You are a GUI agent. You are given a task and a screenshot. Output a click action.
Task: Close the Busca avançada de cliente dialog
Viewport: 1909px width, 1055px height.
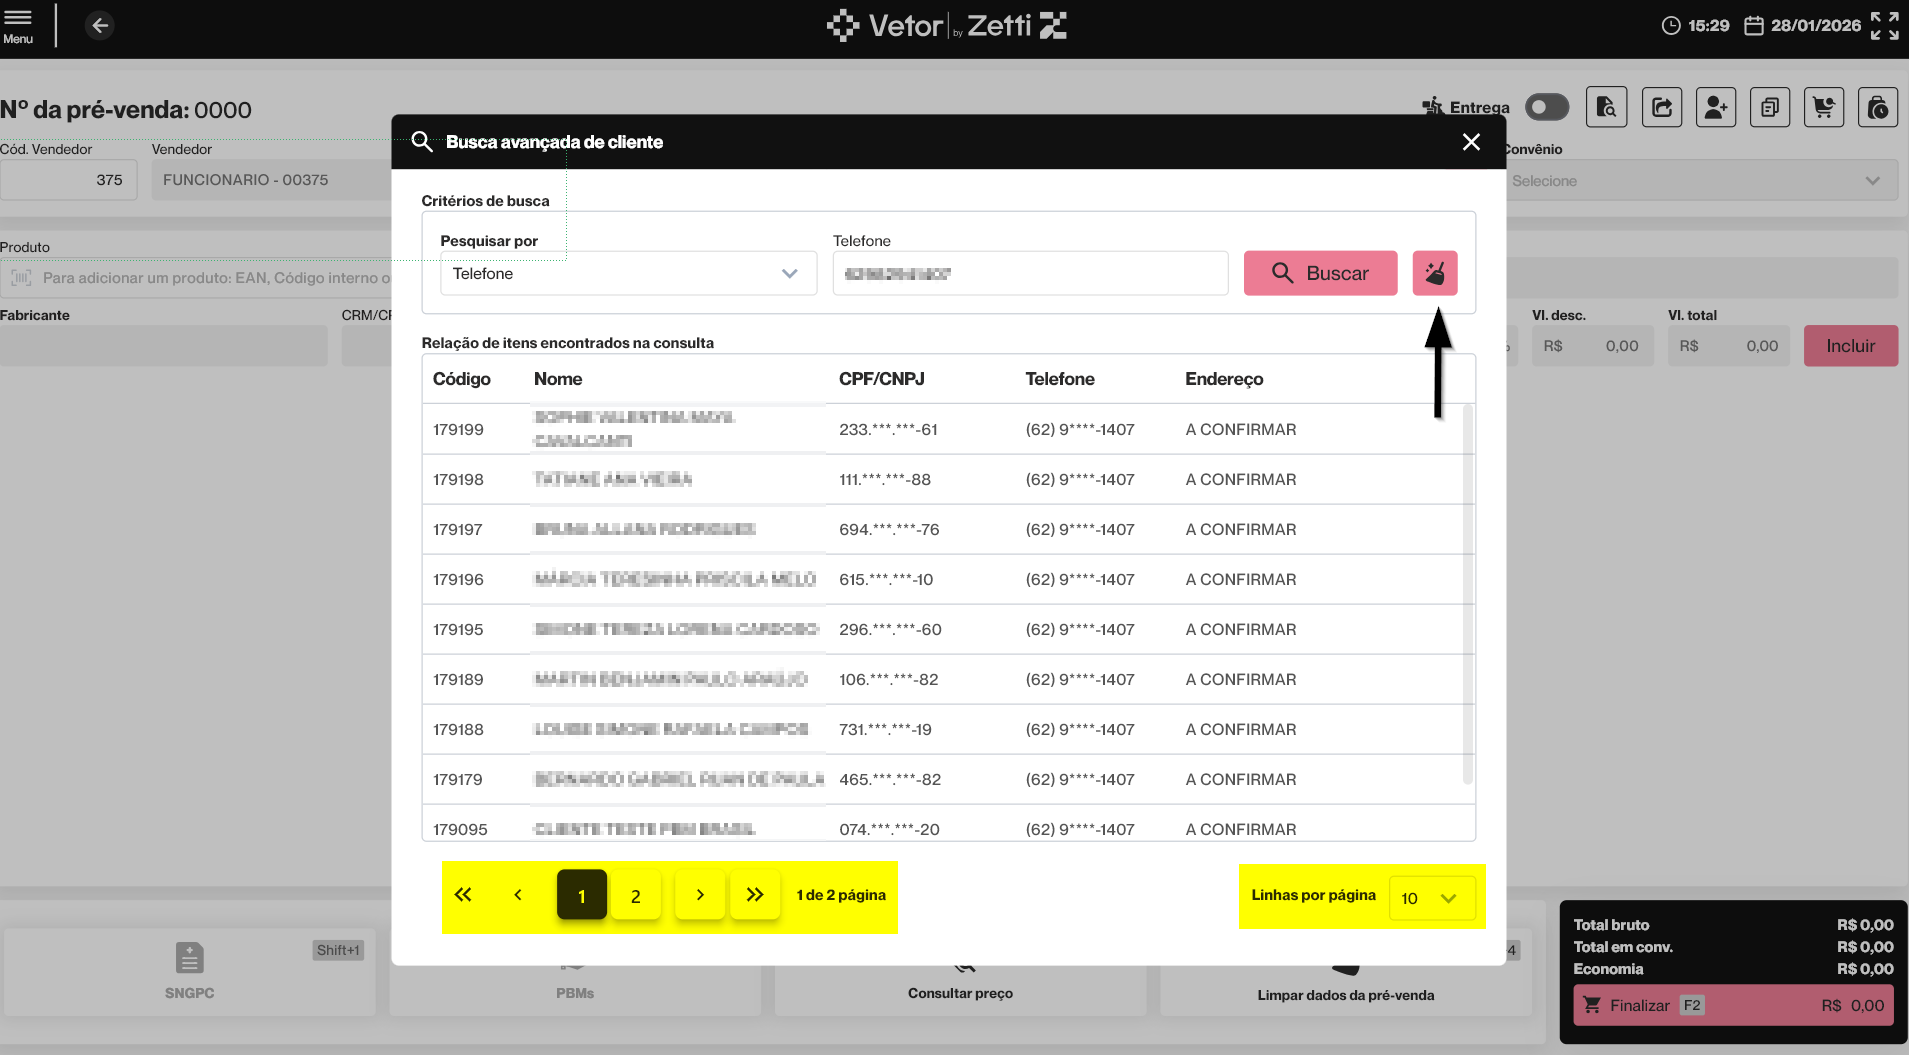1471,142
